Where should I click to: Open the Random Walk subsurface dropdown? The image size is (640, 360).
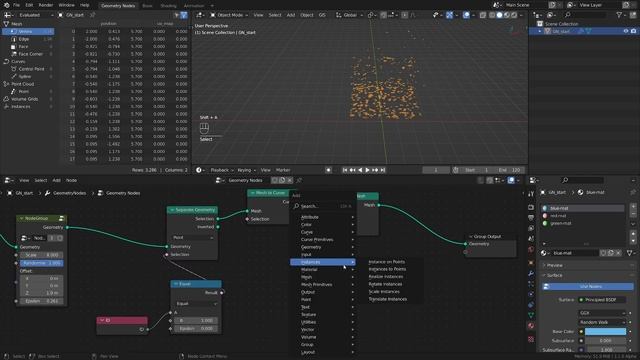[x=602, y=322]
